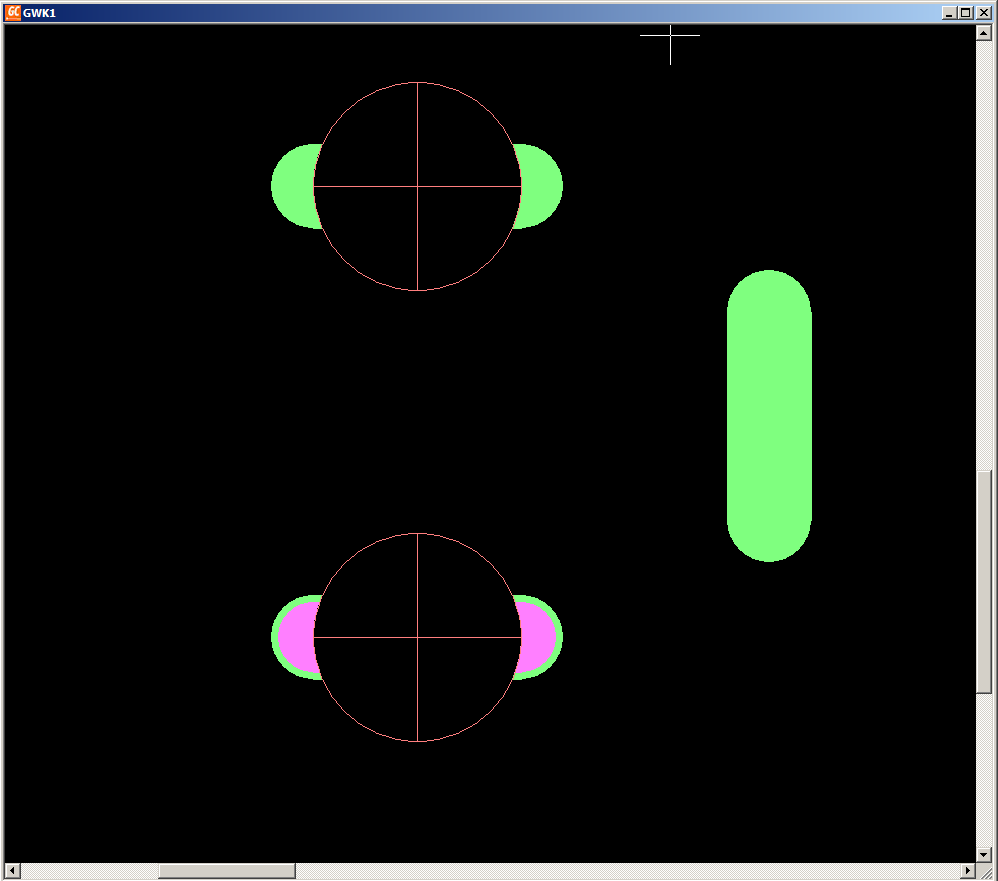Click the vertical scrollbar thumb
998x881 pixels.
click(984, 582)
